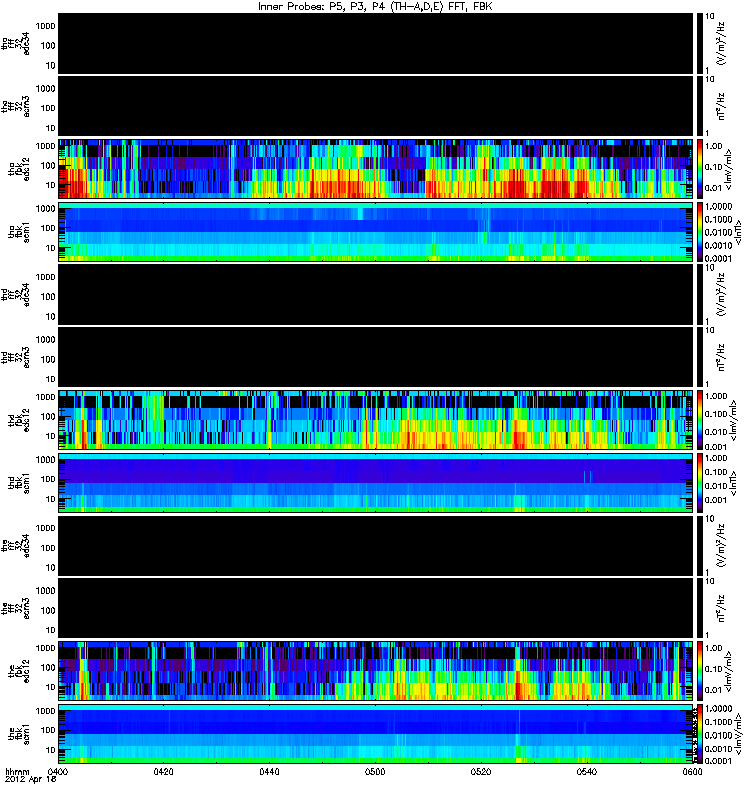Click the 0.010 value on thd fbk scm1 color scale
The width and height of the screenshot is (750, 800).
pyautogui.click(x=716, y=486)
